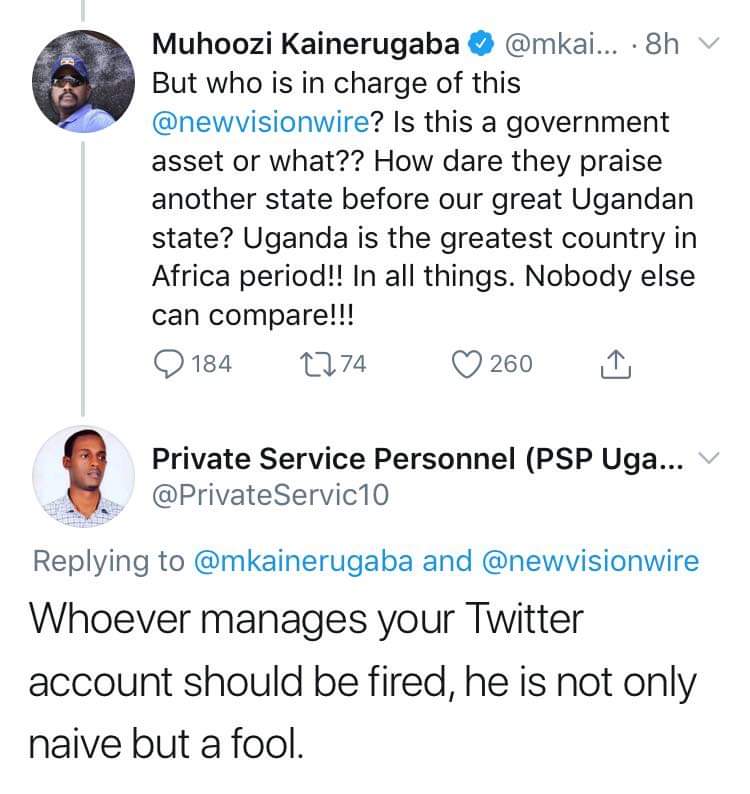Expand the chevron menu on Muhoozi's tweet

pyautogui.click(x=708, y=43)
